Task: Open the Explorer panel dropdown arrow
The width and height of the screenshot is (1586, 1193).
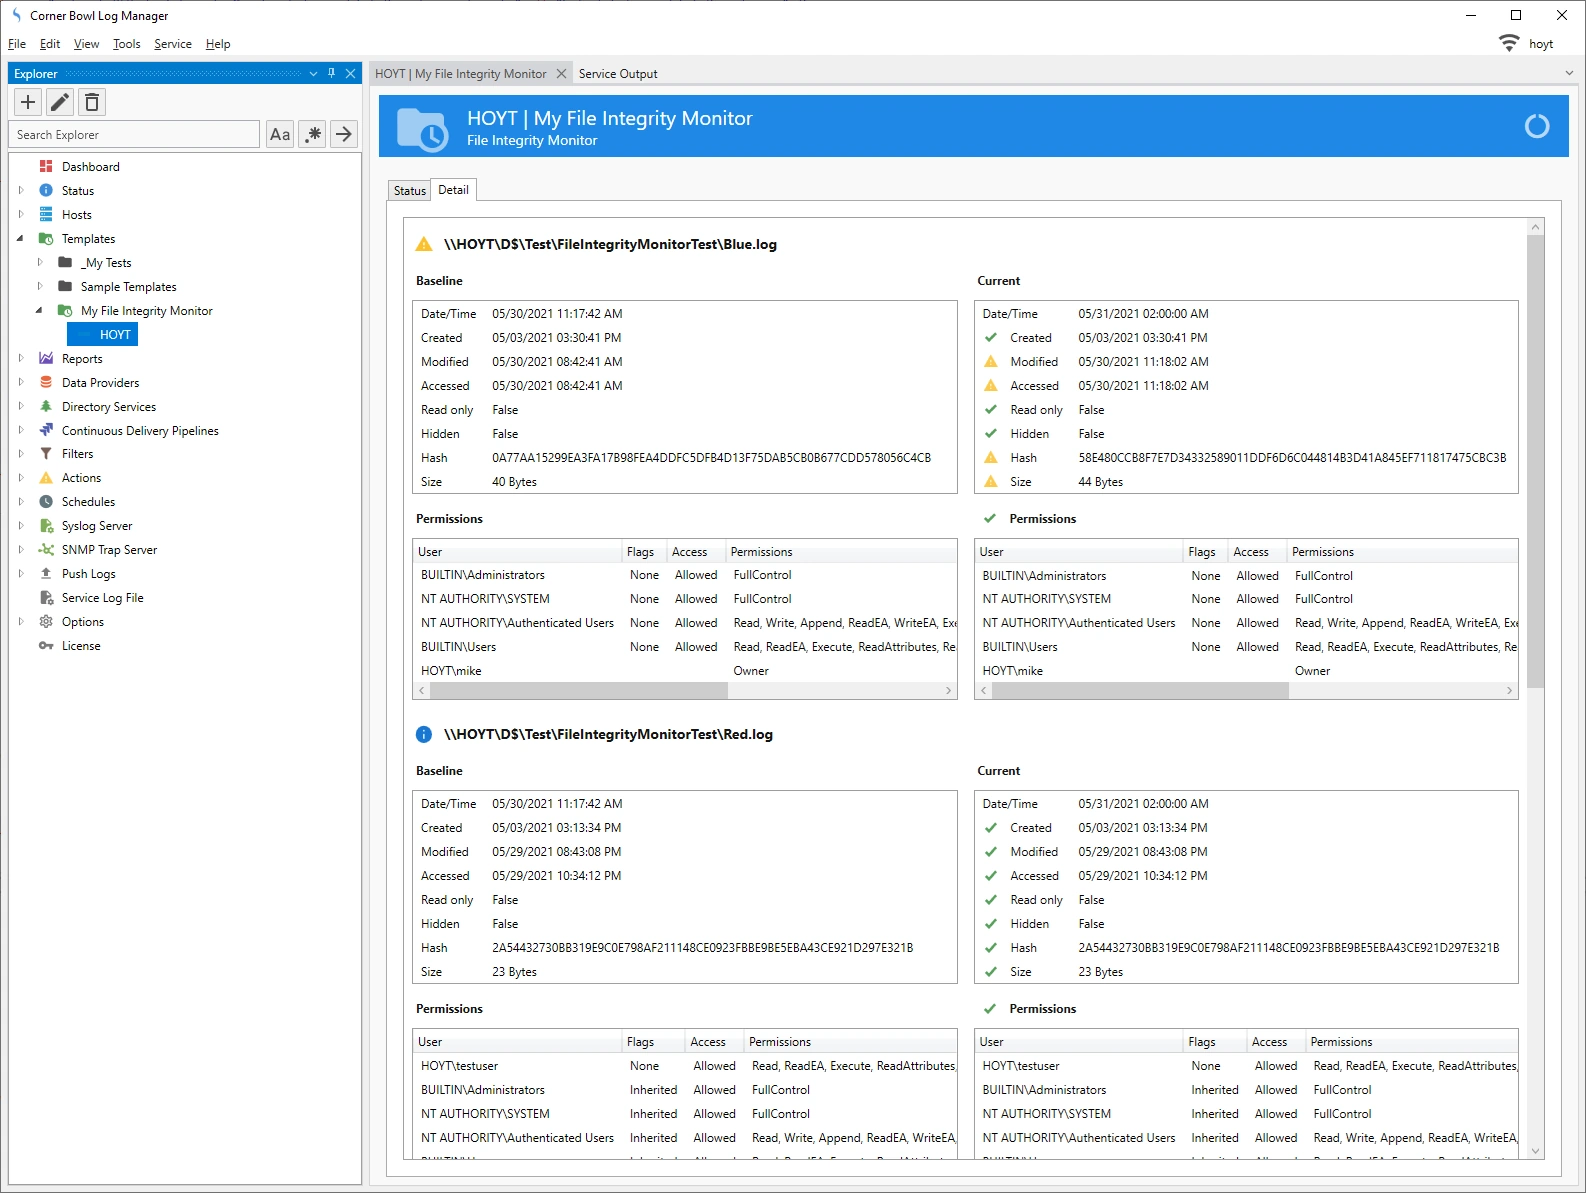Action: 313,73
